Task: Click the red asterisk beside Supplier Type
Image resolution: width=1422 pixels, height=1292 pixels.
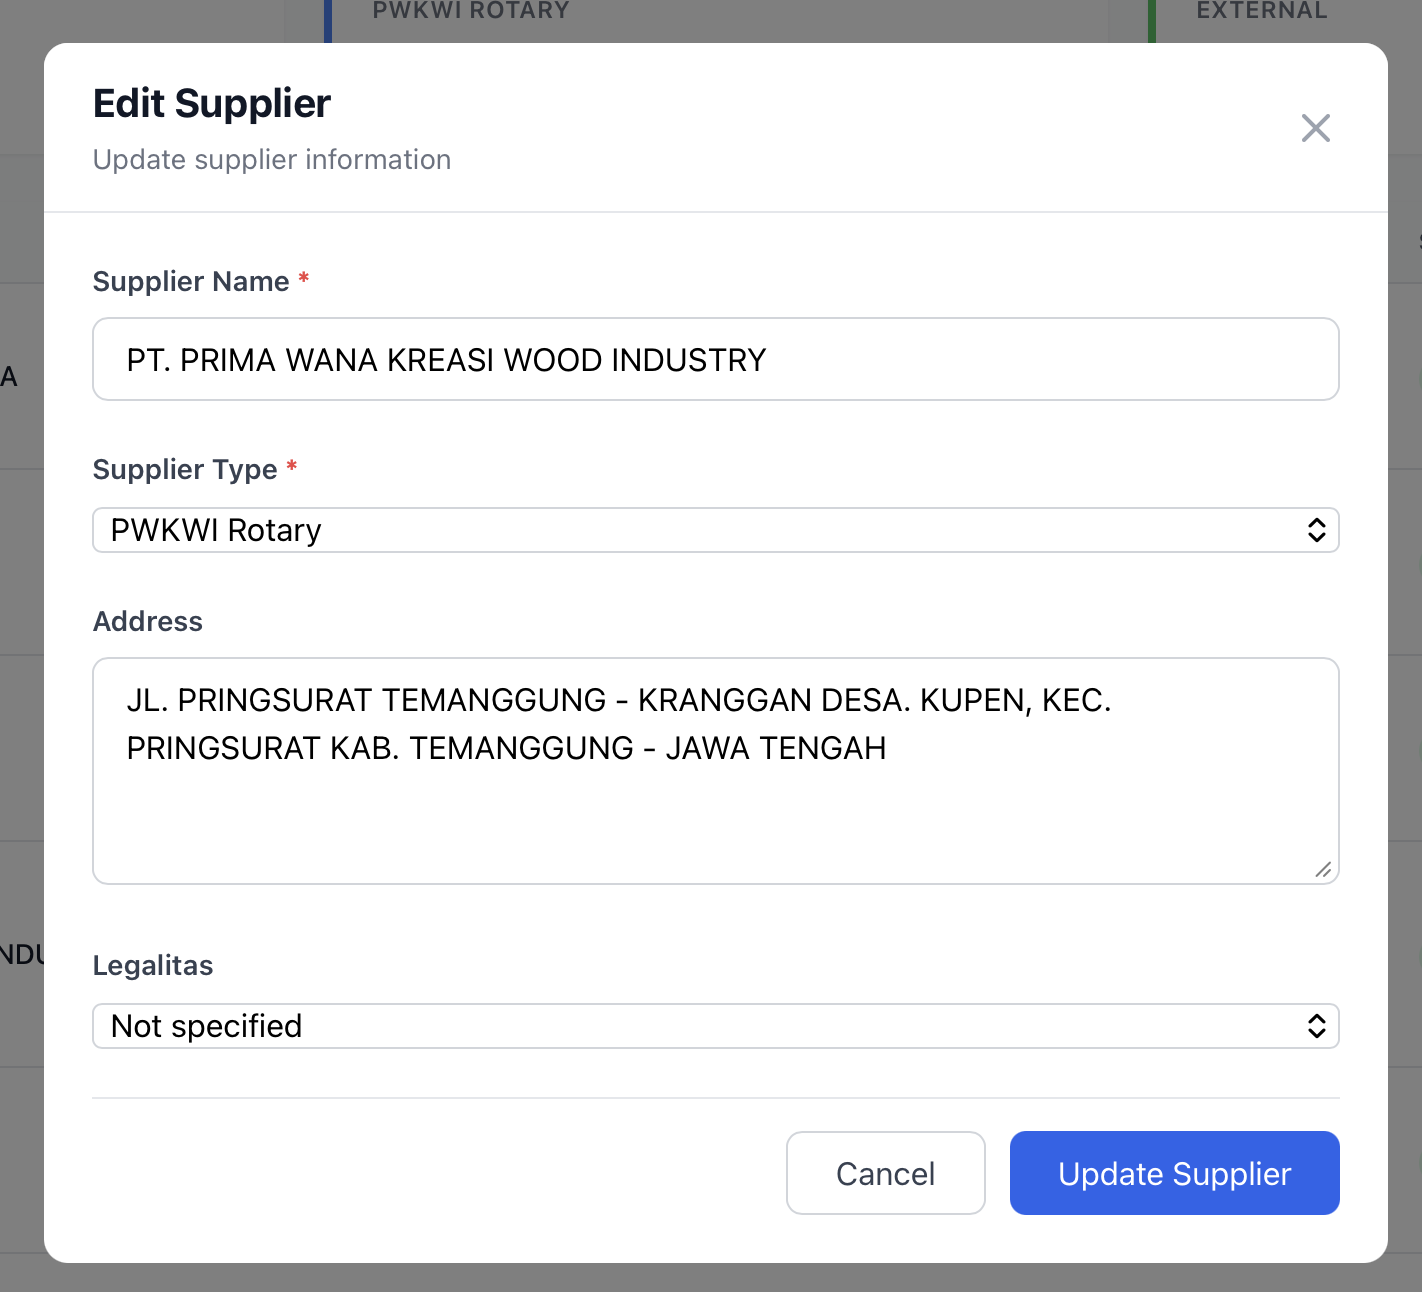Action: click(292, 467)
